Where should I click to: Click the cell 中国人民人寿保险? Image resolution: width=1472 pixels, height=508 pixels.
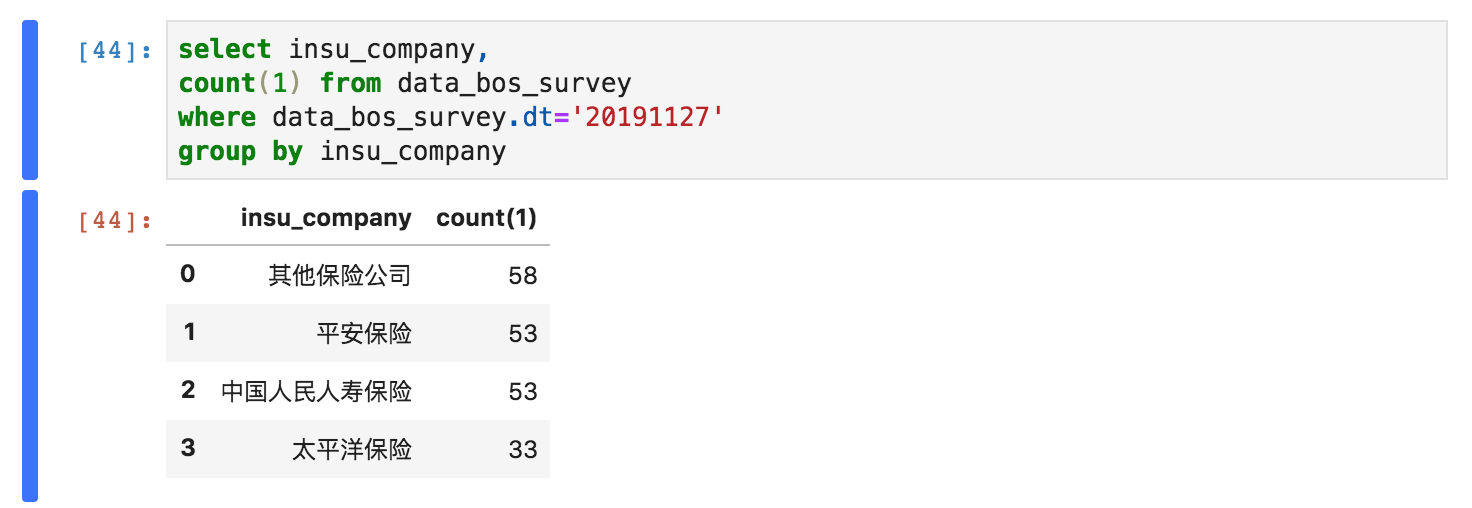point(316,391)
